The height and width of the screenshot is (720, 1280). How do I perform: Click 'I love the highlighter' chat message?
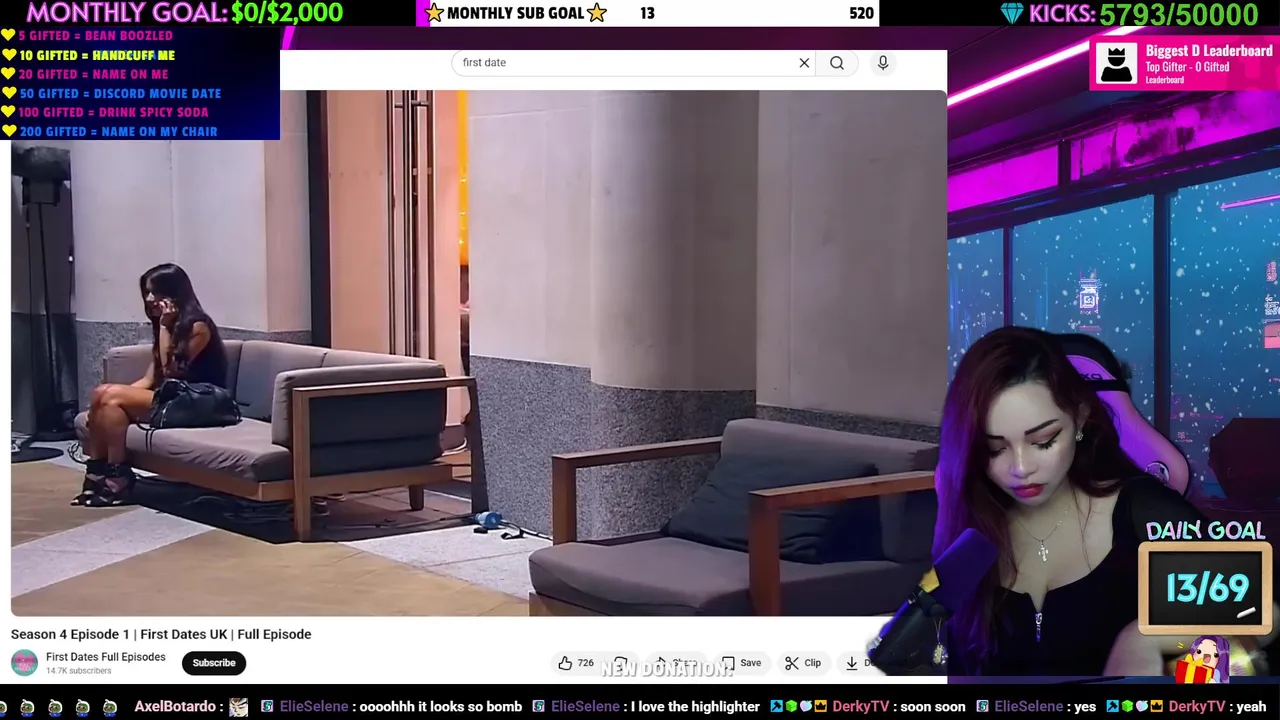click(x=693, y=707)
